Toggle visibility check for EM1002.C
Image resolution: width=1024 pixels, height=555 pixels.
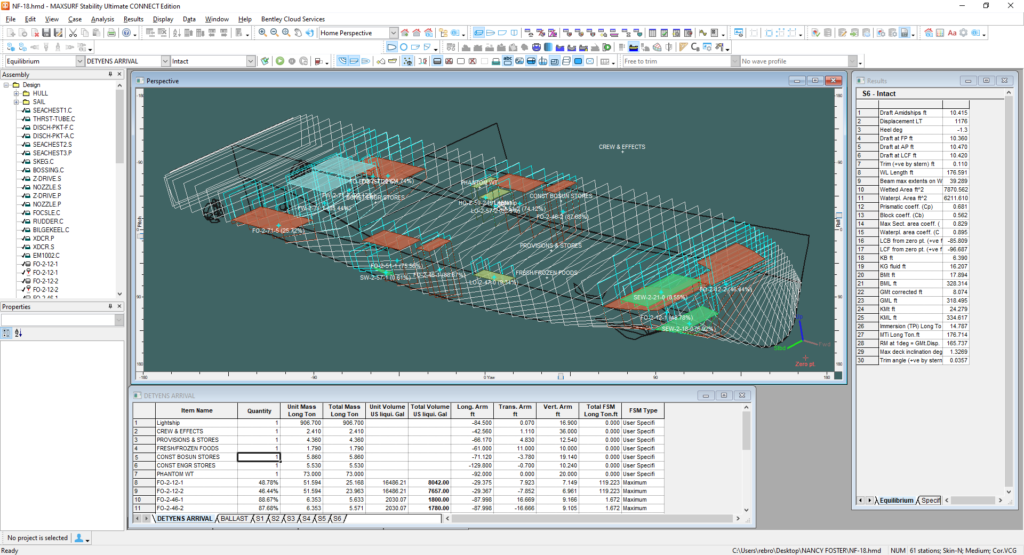pyautogui.click(x=26, y=255)
